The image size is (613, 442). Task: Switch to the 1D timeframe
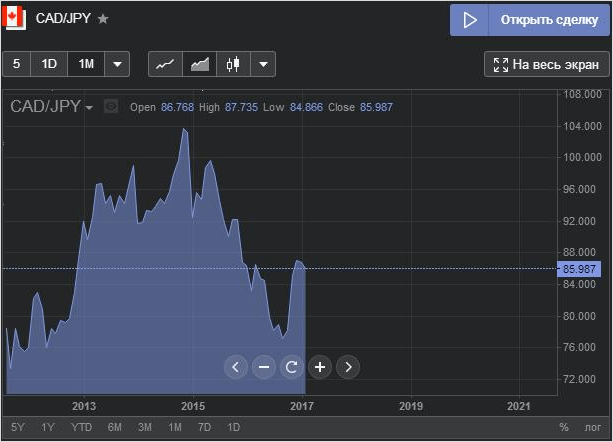coord(49,64)
